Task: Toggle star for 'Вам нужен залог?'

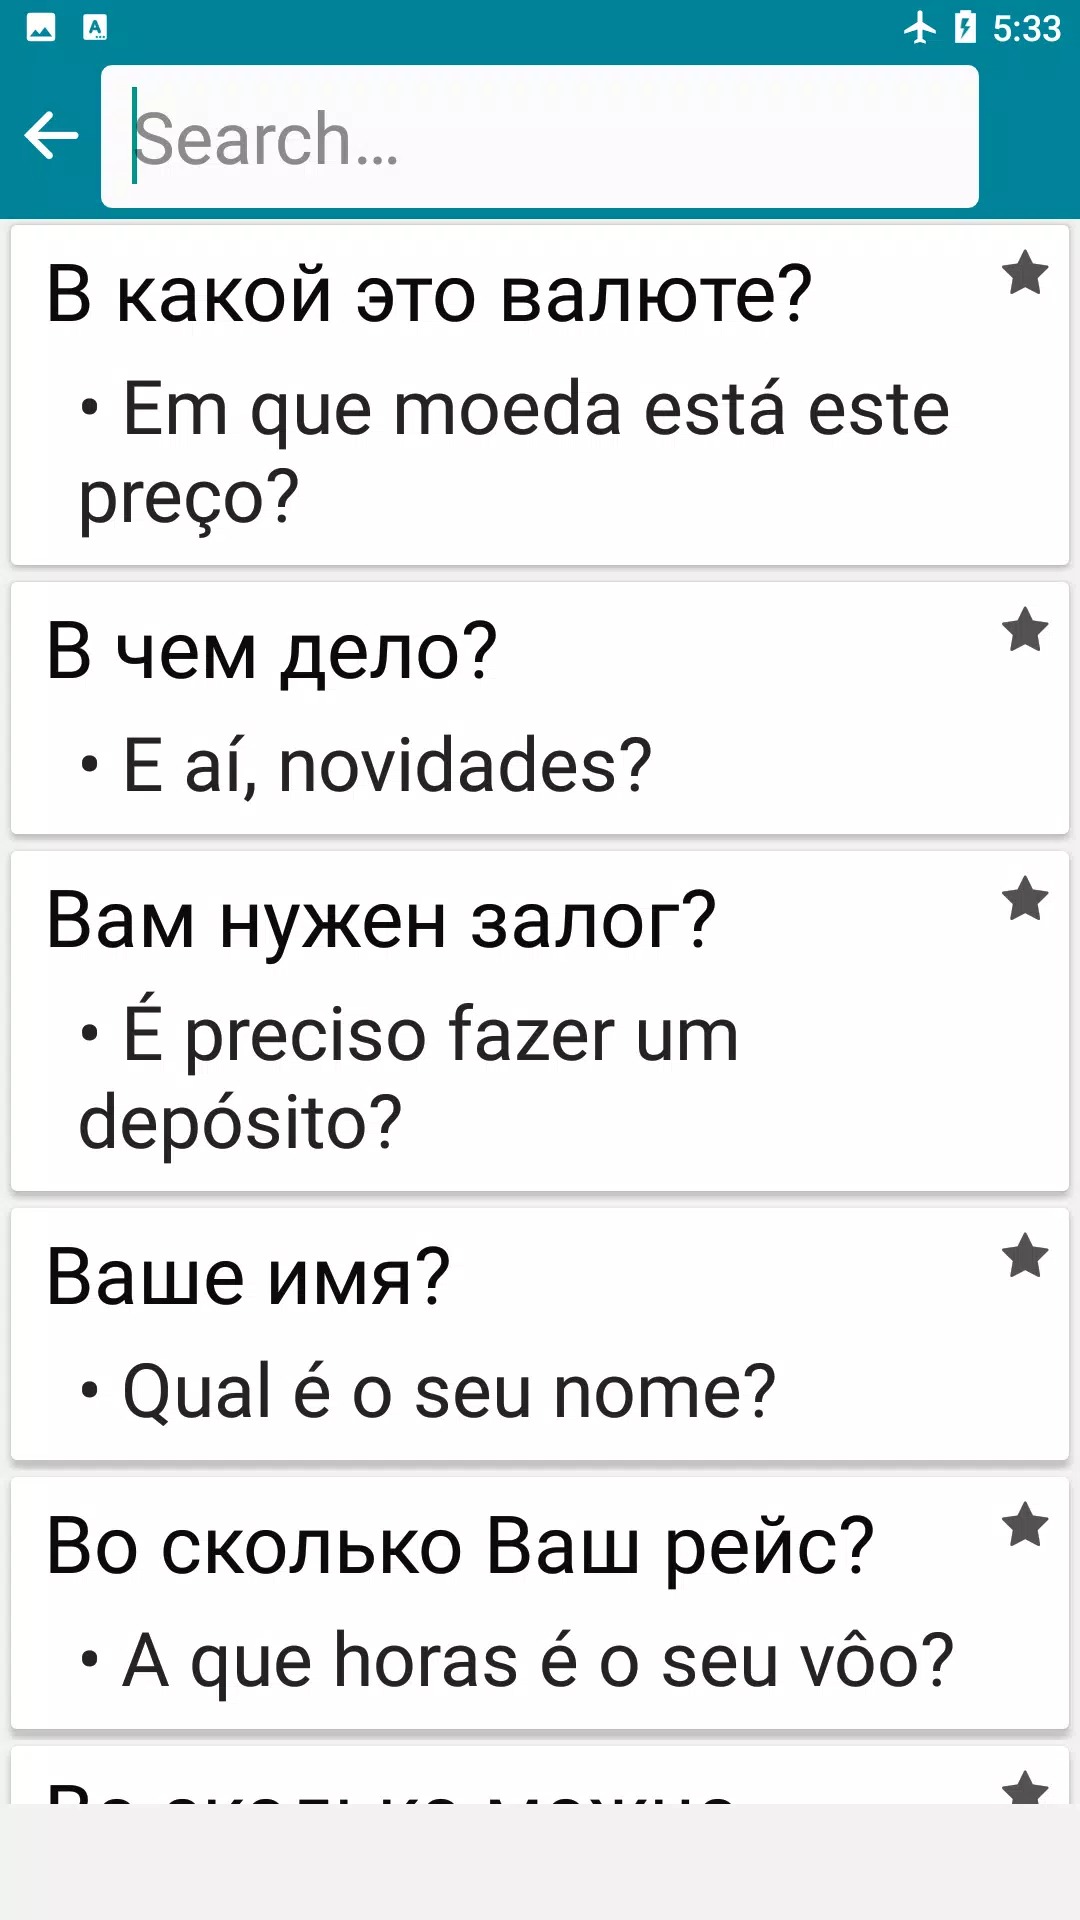Action: (1025, 899)
